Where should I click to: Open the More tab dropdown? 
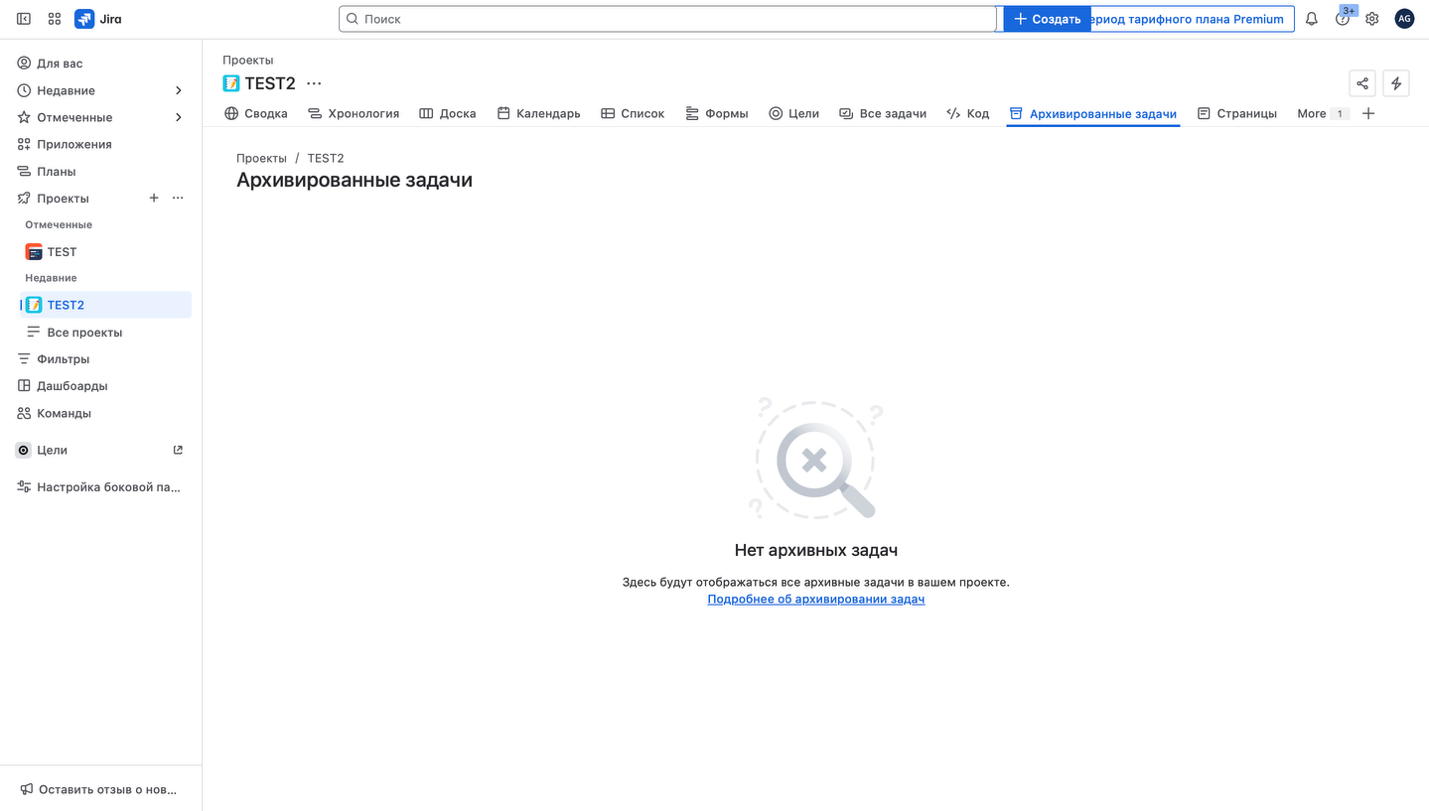(1322, 113)
